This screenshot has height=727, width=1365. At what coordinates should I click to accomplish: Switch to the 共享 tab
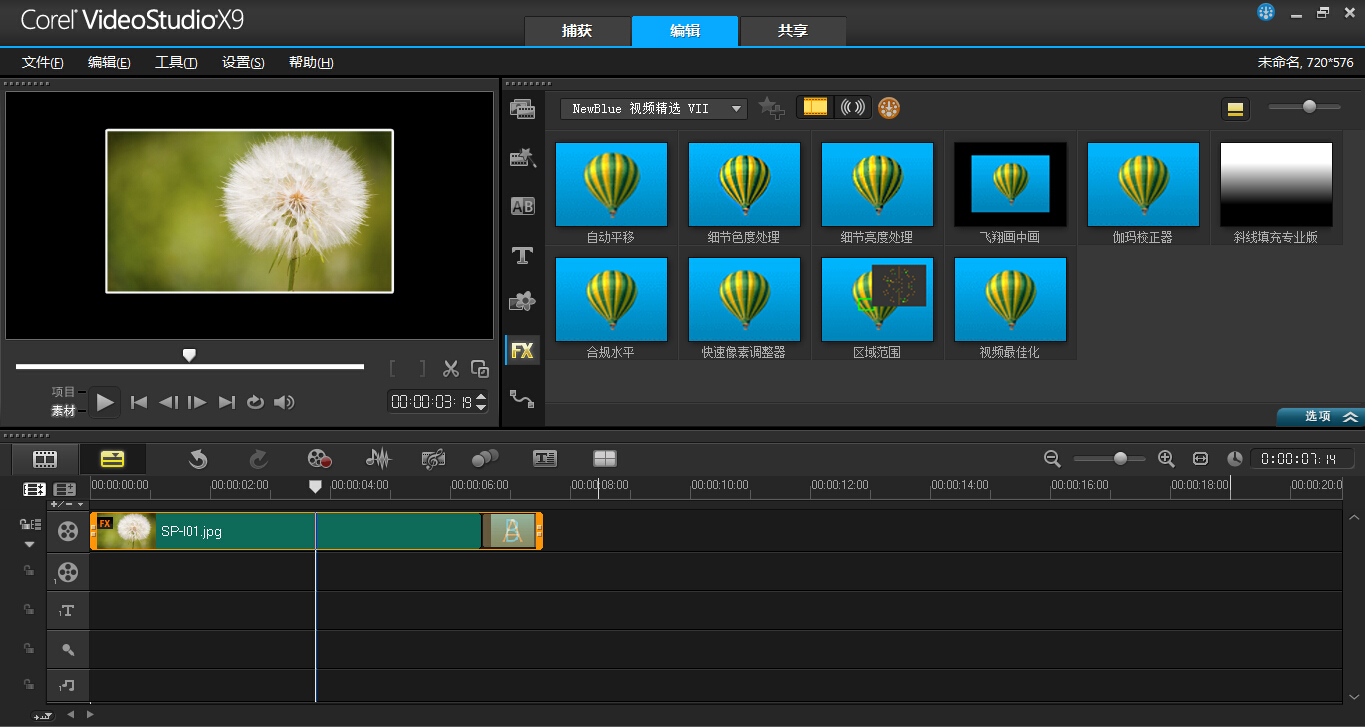tap(793, 31)
